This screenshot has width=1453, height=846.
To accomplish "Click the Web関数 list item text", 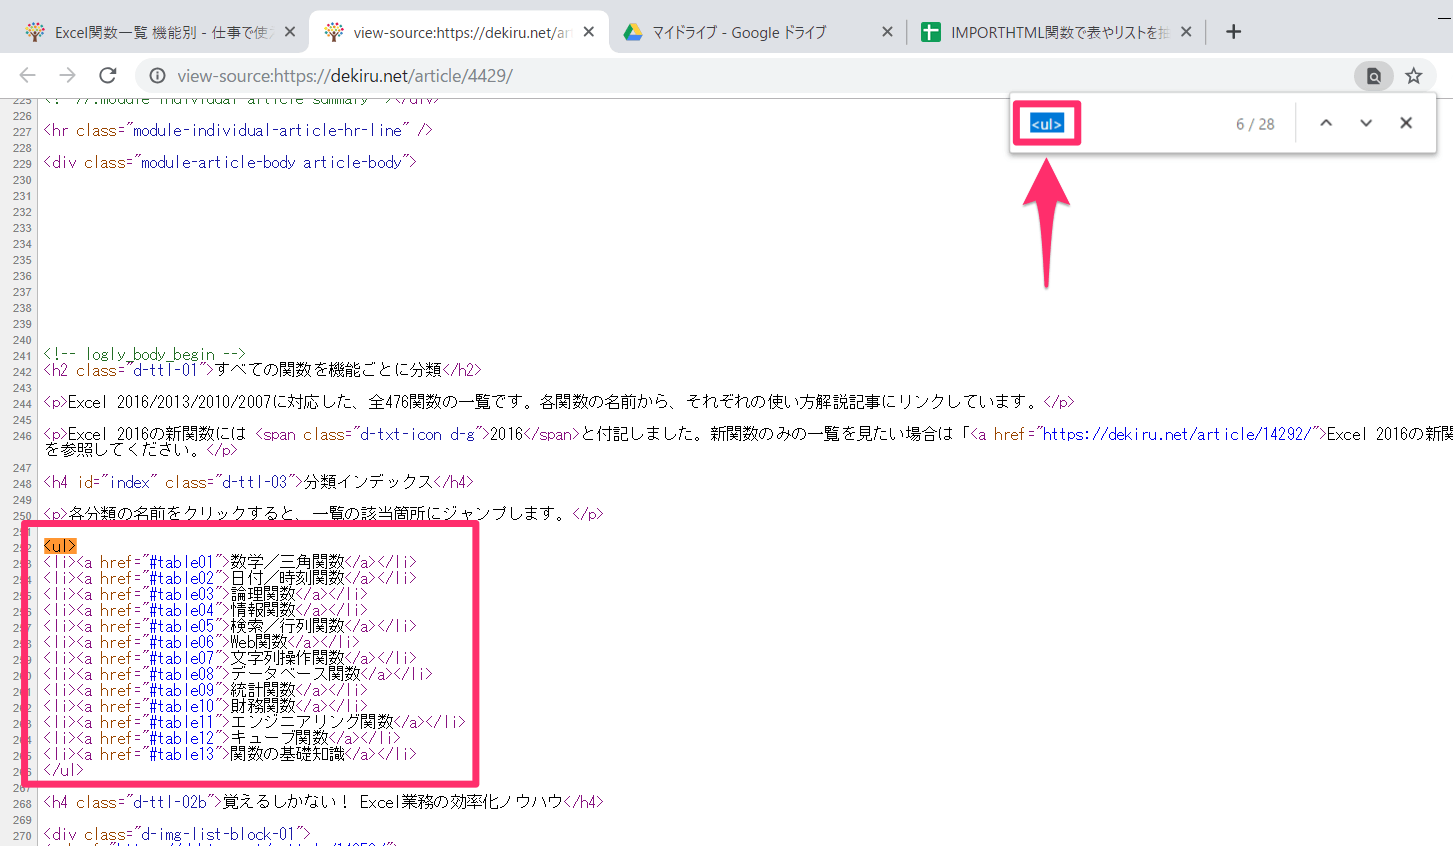I will coord(259,642).
